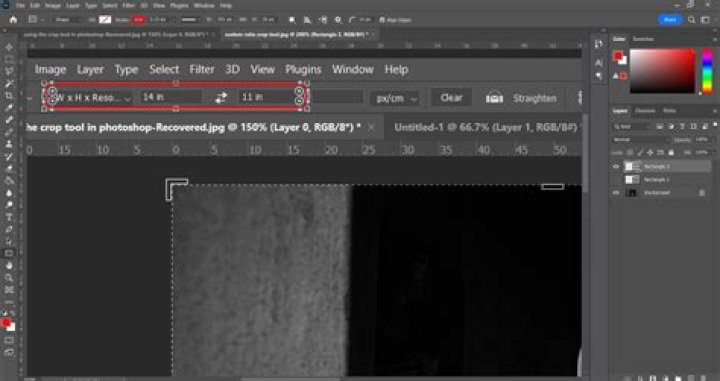This screenshot has height=381, width=720.
Task: Open the tool mode Shape dropdown
Action: (x=67, y=20)
